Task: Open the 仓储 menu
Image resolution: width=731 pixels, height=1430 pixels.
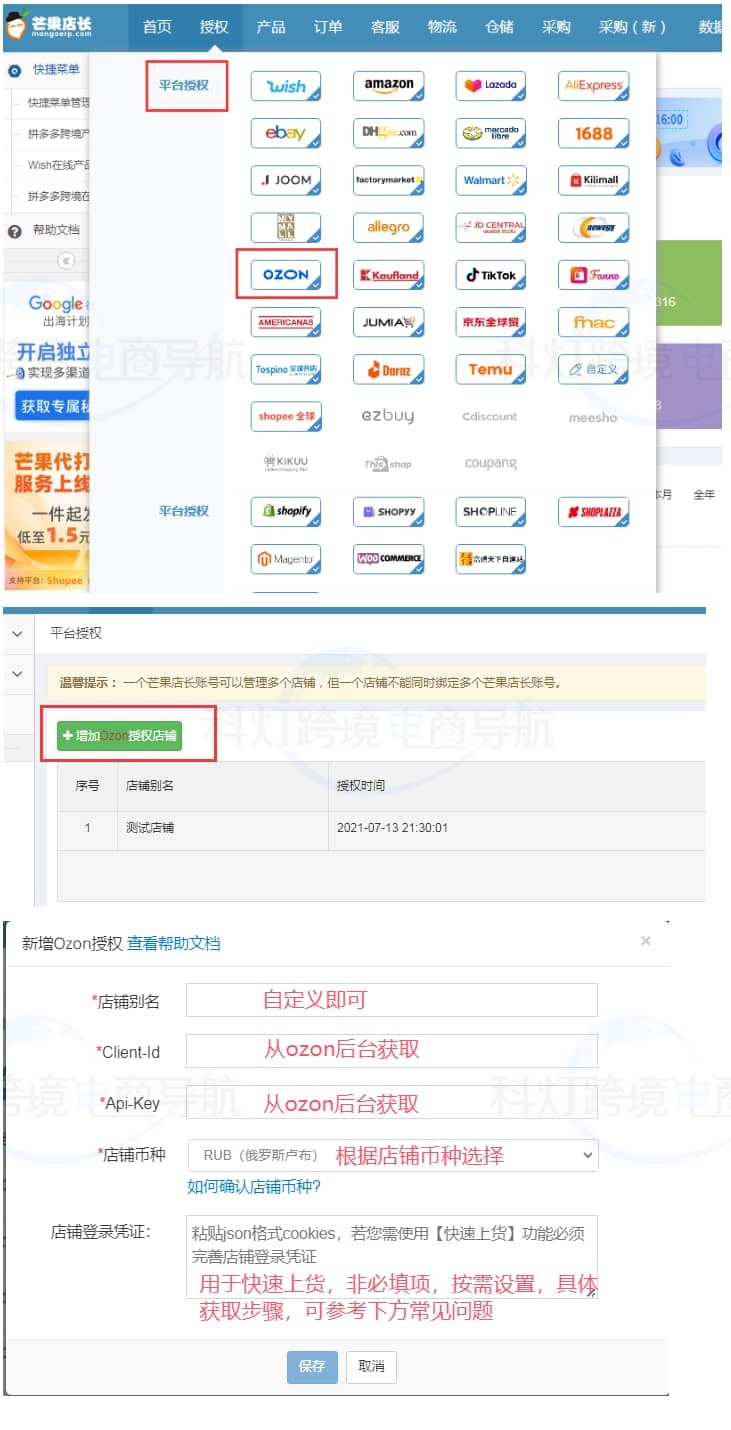Action: [x=499, y=27]
